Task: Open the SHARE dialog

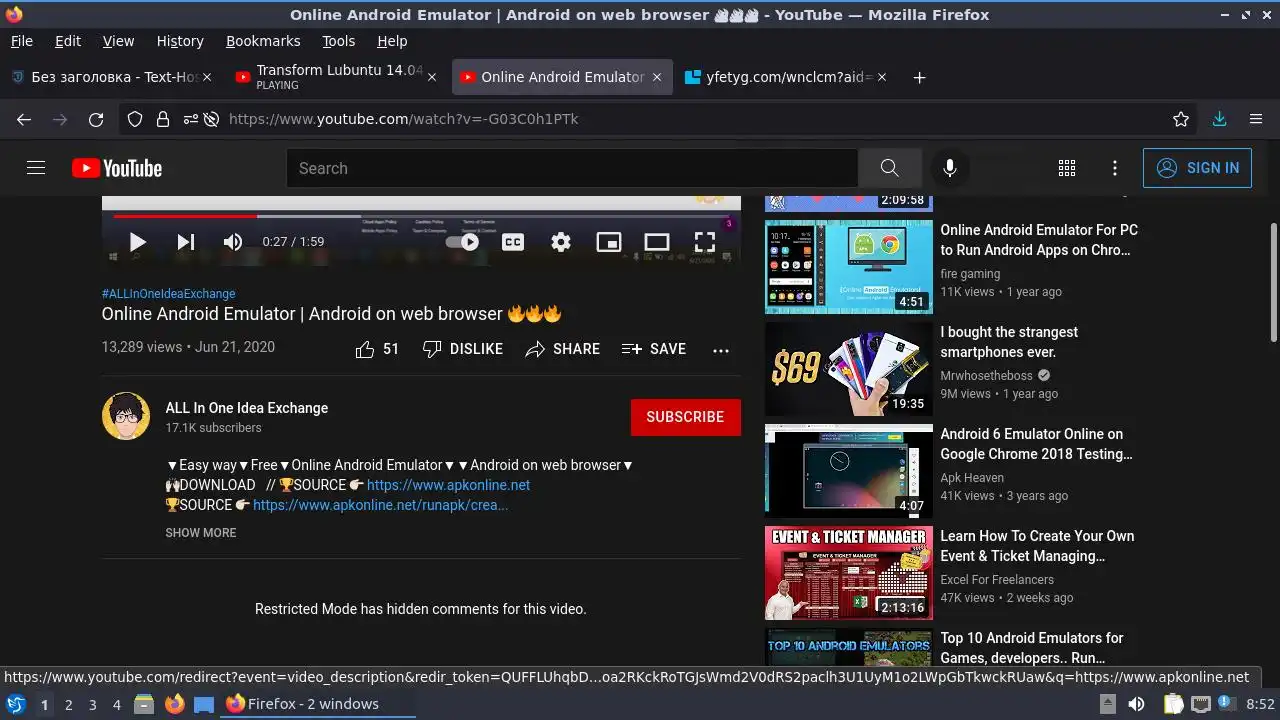Action: coord(563,349)
